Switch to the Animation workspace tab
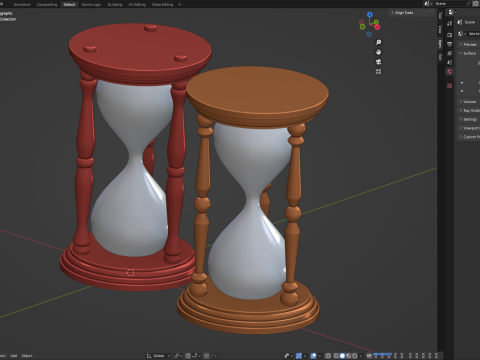Viewport: 480px width, 360px height. [22, 4]
